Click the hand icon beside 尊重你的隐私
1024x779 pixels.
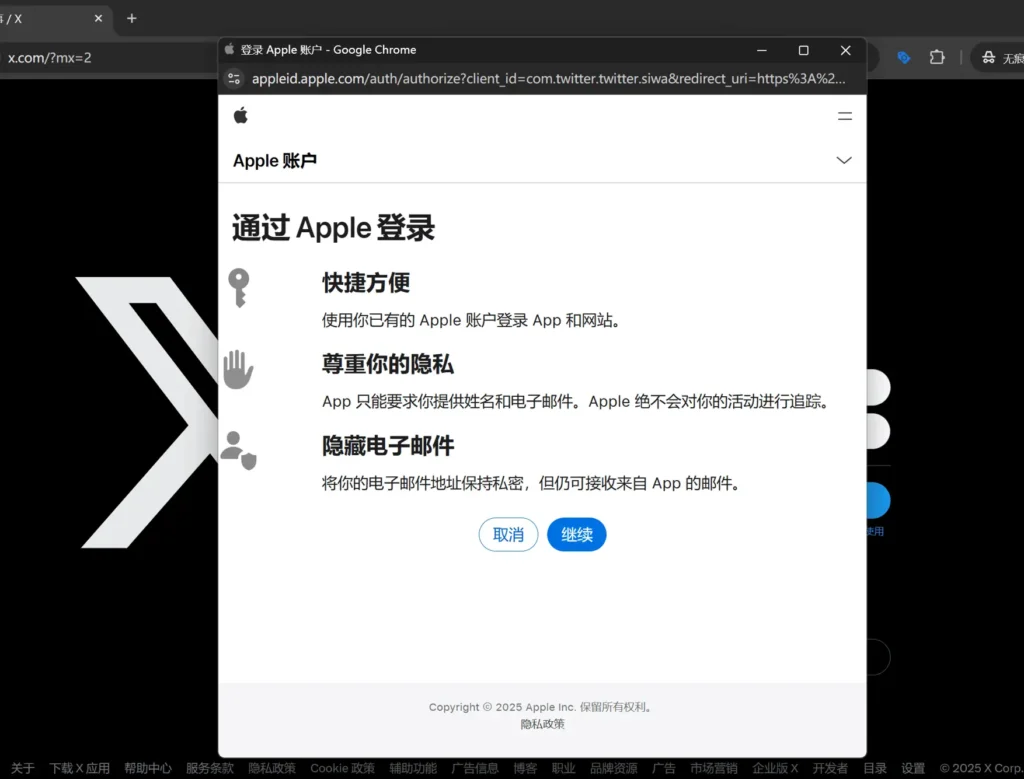click(x=238, y=370)
